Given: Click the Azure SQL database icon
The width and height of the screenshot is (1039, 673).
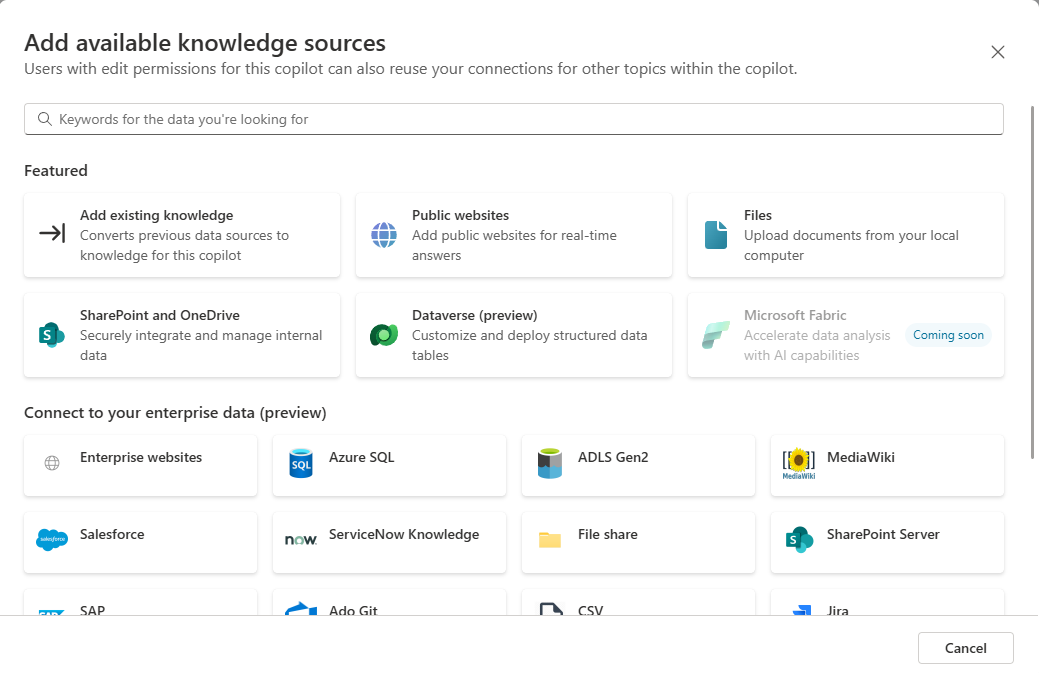Looking at the screenshot, I should pos(301,463).
